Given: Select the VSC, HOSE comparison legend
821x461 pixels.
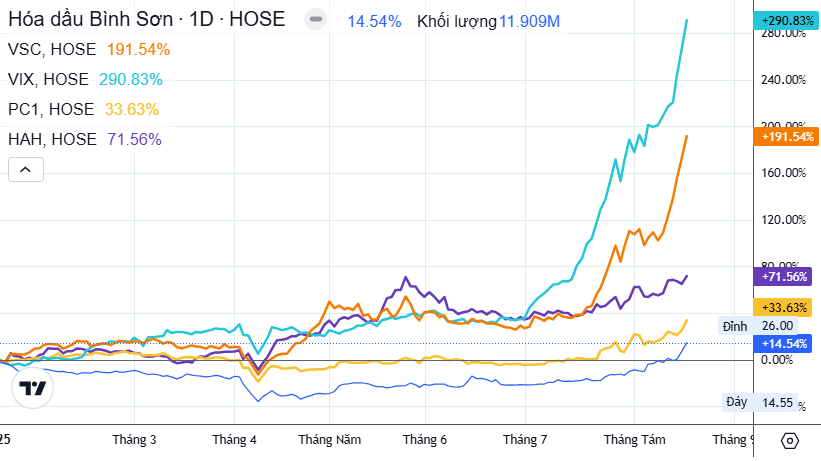Looking at the screenshot, I should [52, 49].
